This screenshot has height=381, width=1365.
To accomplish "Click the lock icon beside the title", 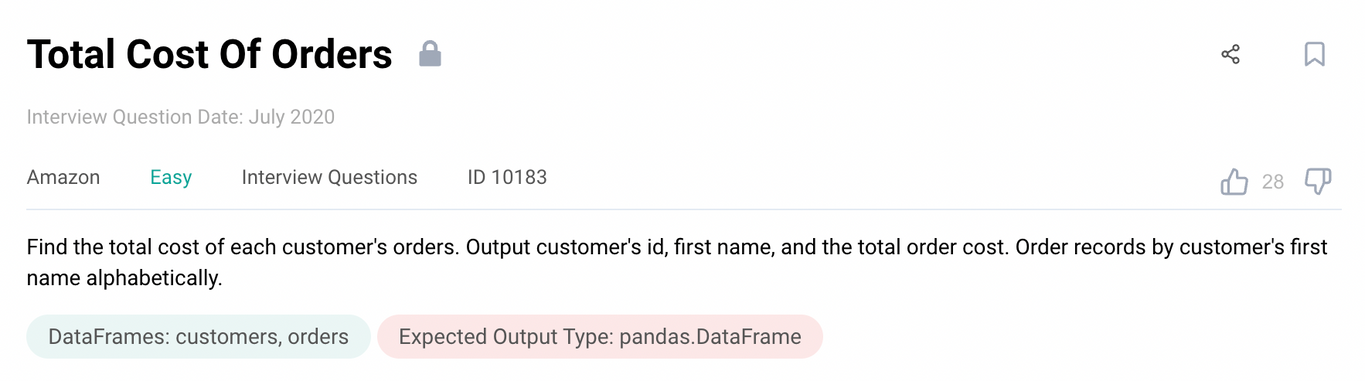I will click(x=430, y=54).
